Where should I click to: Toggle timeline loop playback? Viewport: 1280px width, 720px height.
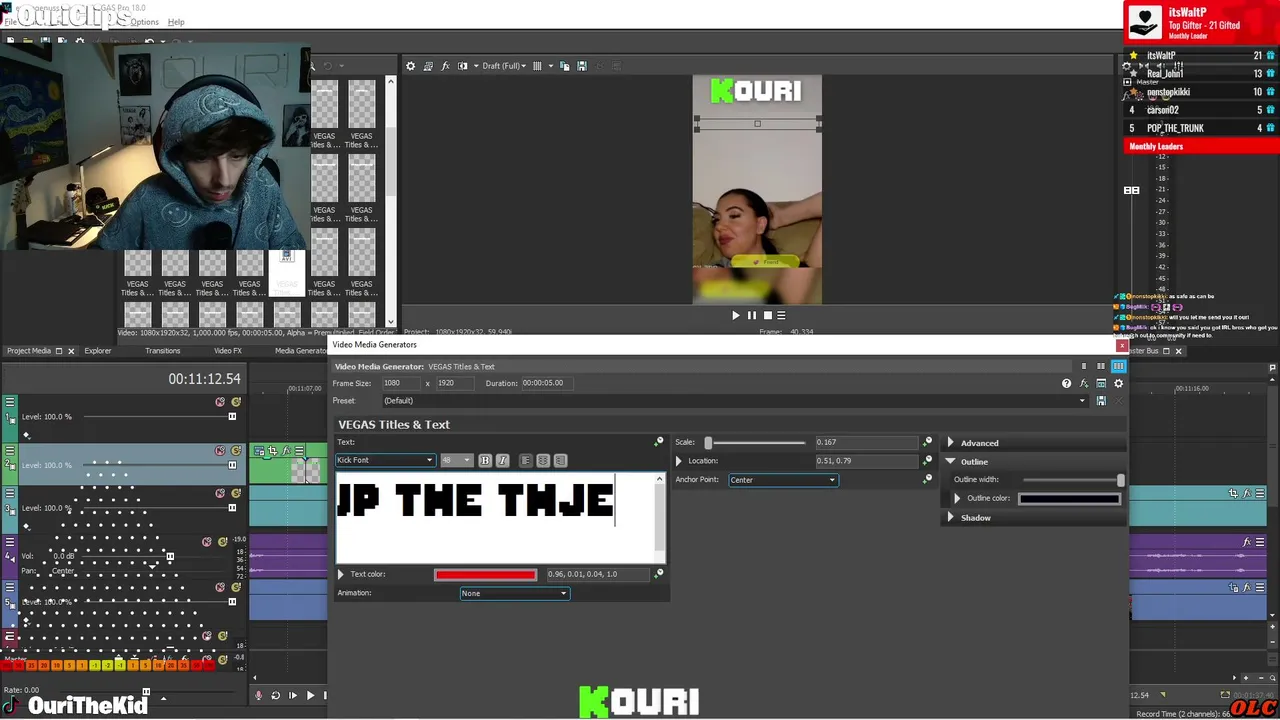point(276,695)
